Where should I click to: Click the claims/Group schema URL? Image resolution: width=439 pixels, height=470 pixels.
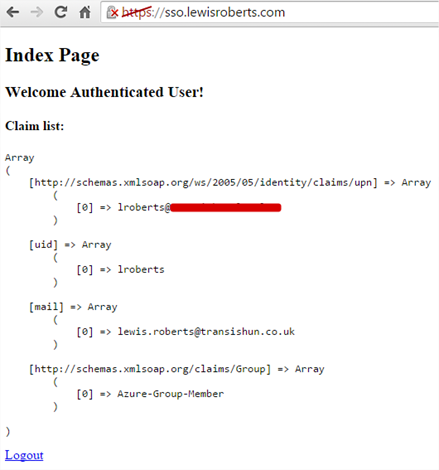[x=150, y=369]
